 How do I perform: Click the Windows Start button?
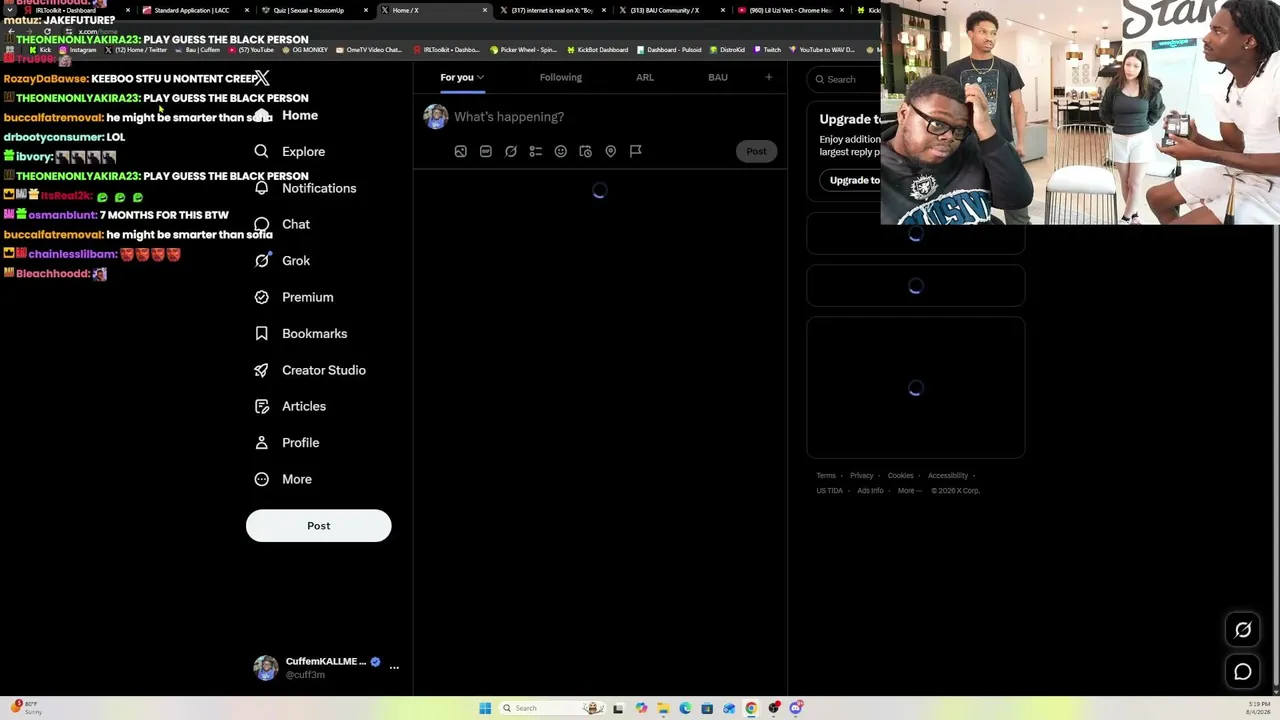485,708
